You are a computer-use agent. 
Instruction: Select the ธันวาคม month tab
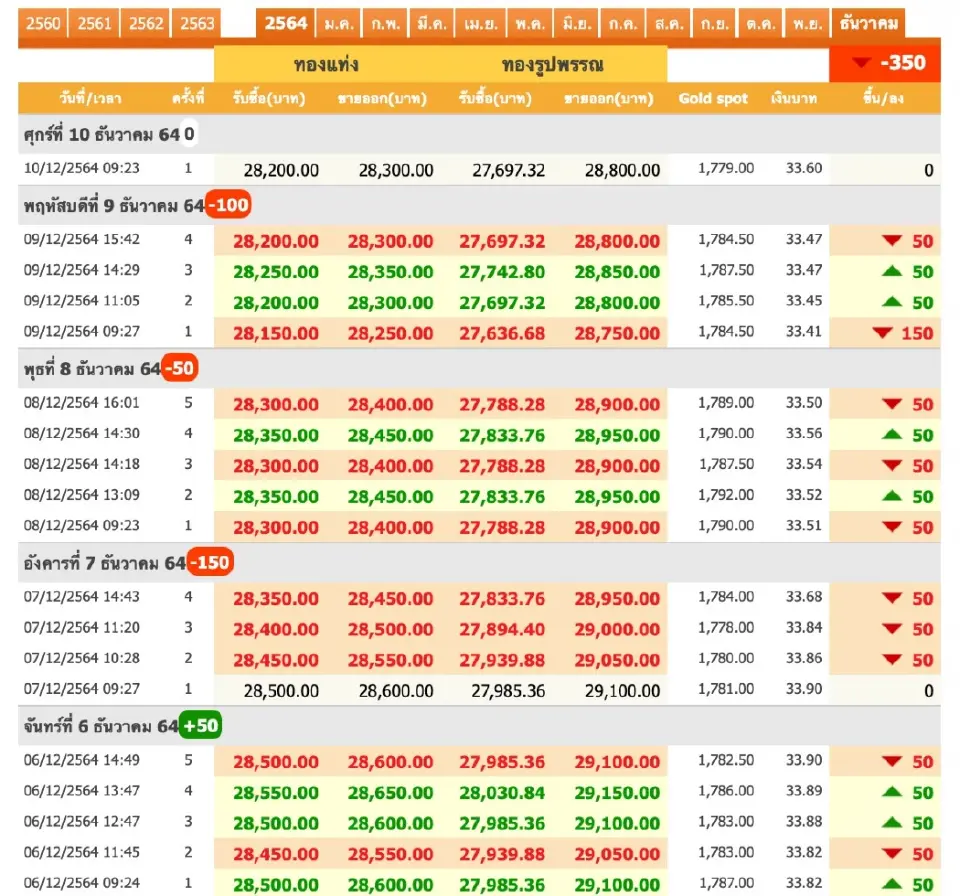(x=869, y=24)
